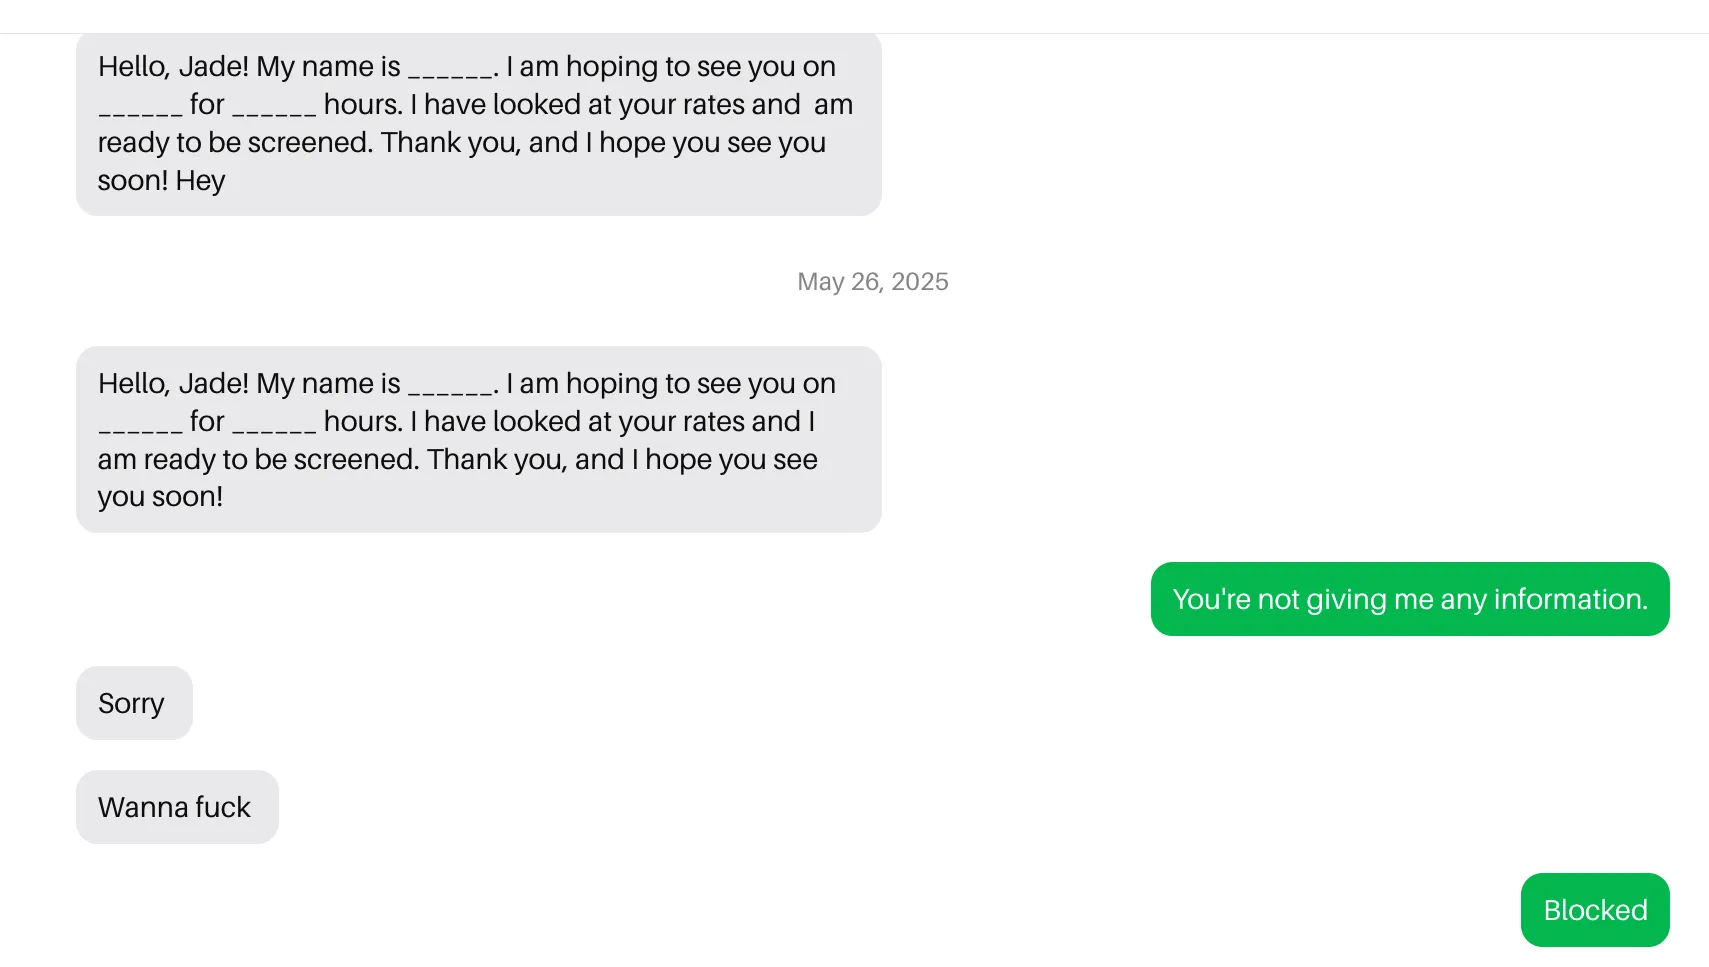1709x967 pixels.
Task: Click the "You're not giving me any information." reply
Action: click(x=1409, y=599)
